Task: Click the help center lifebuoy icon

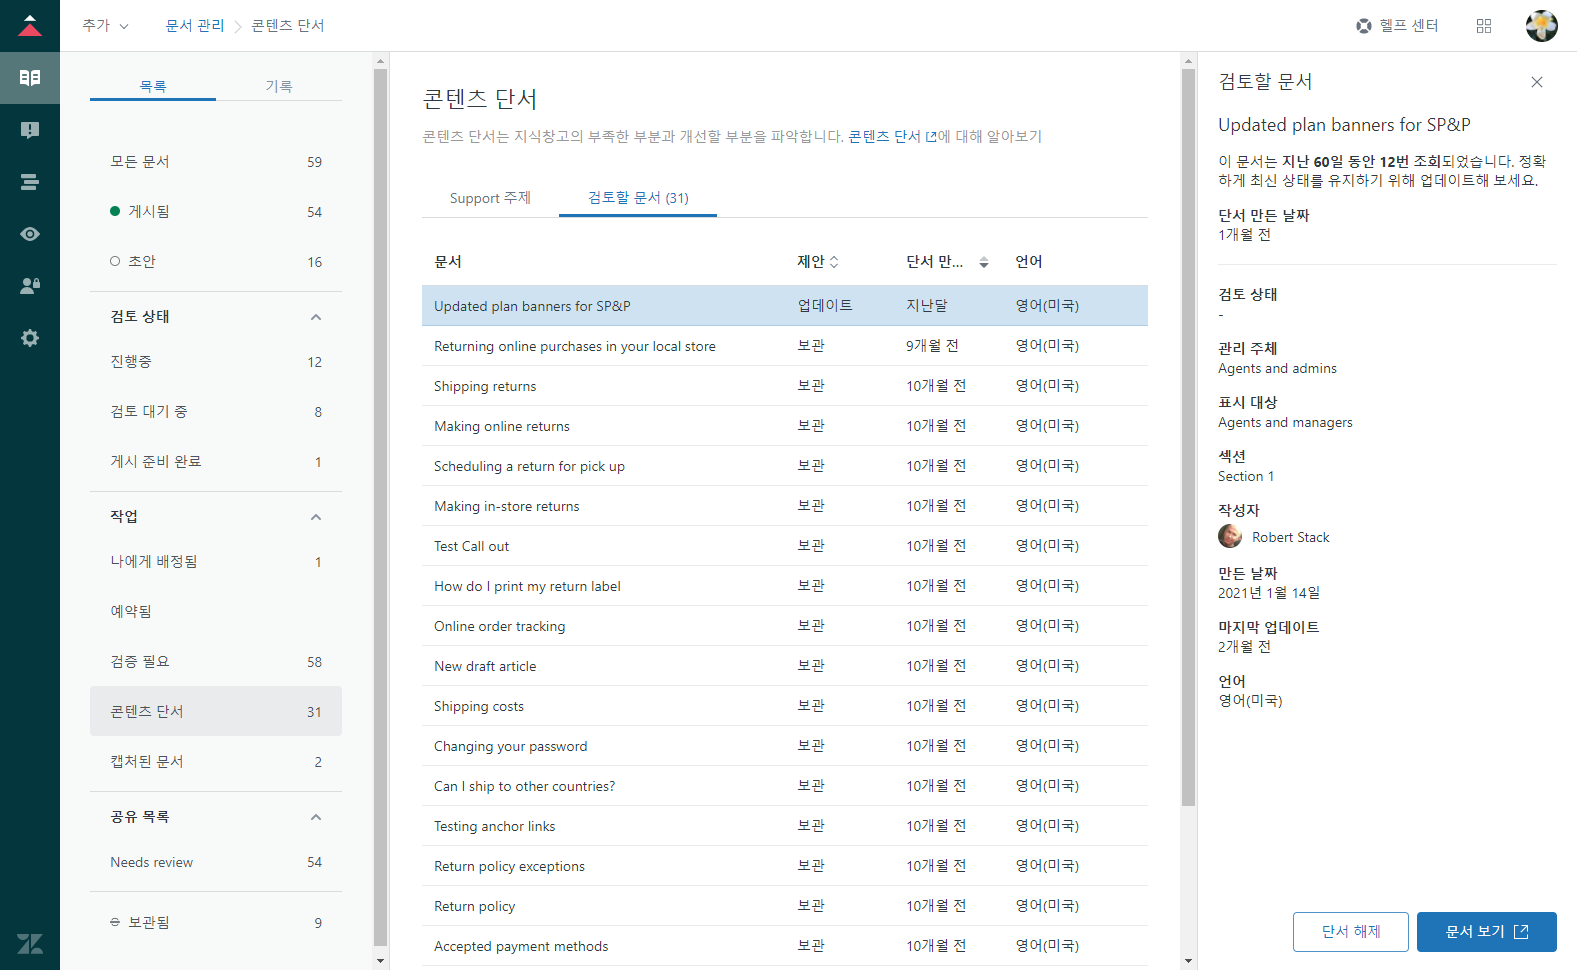Action: point(1363,26)
